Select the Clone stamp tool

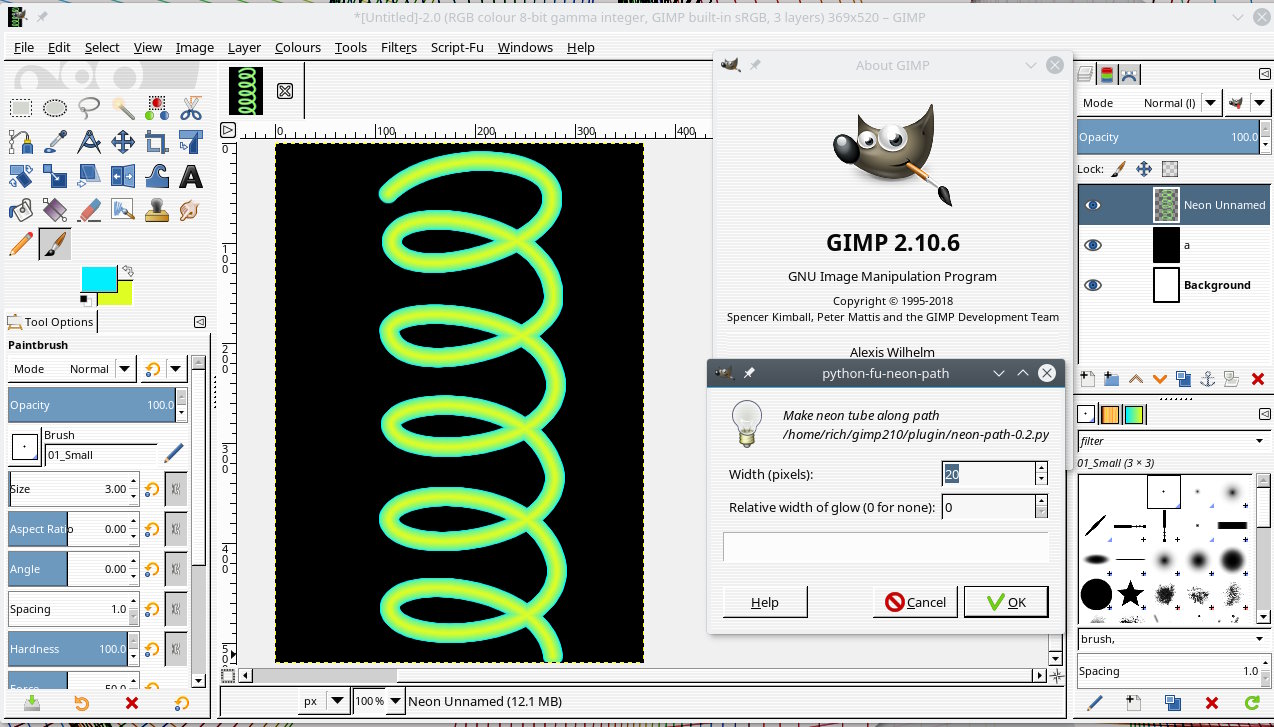click(157, 210)
